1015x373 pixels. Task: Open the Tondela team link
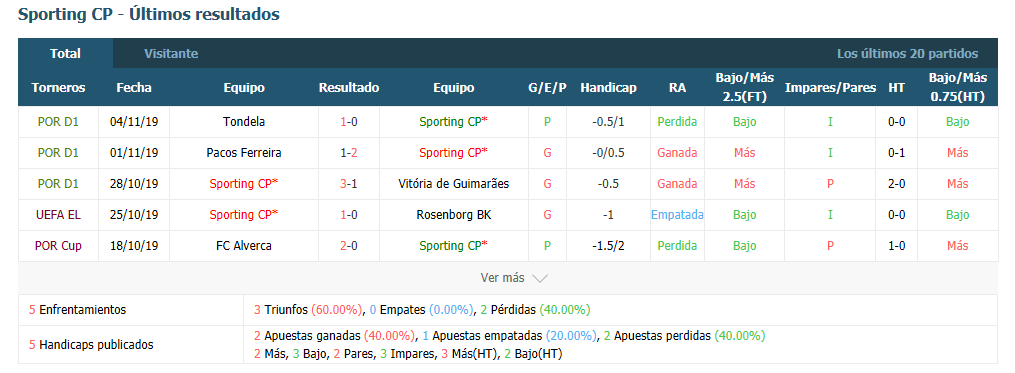243,122
